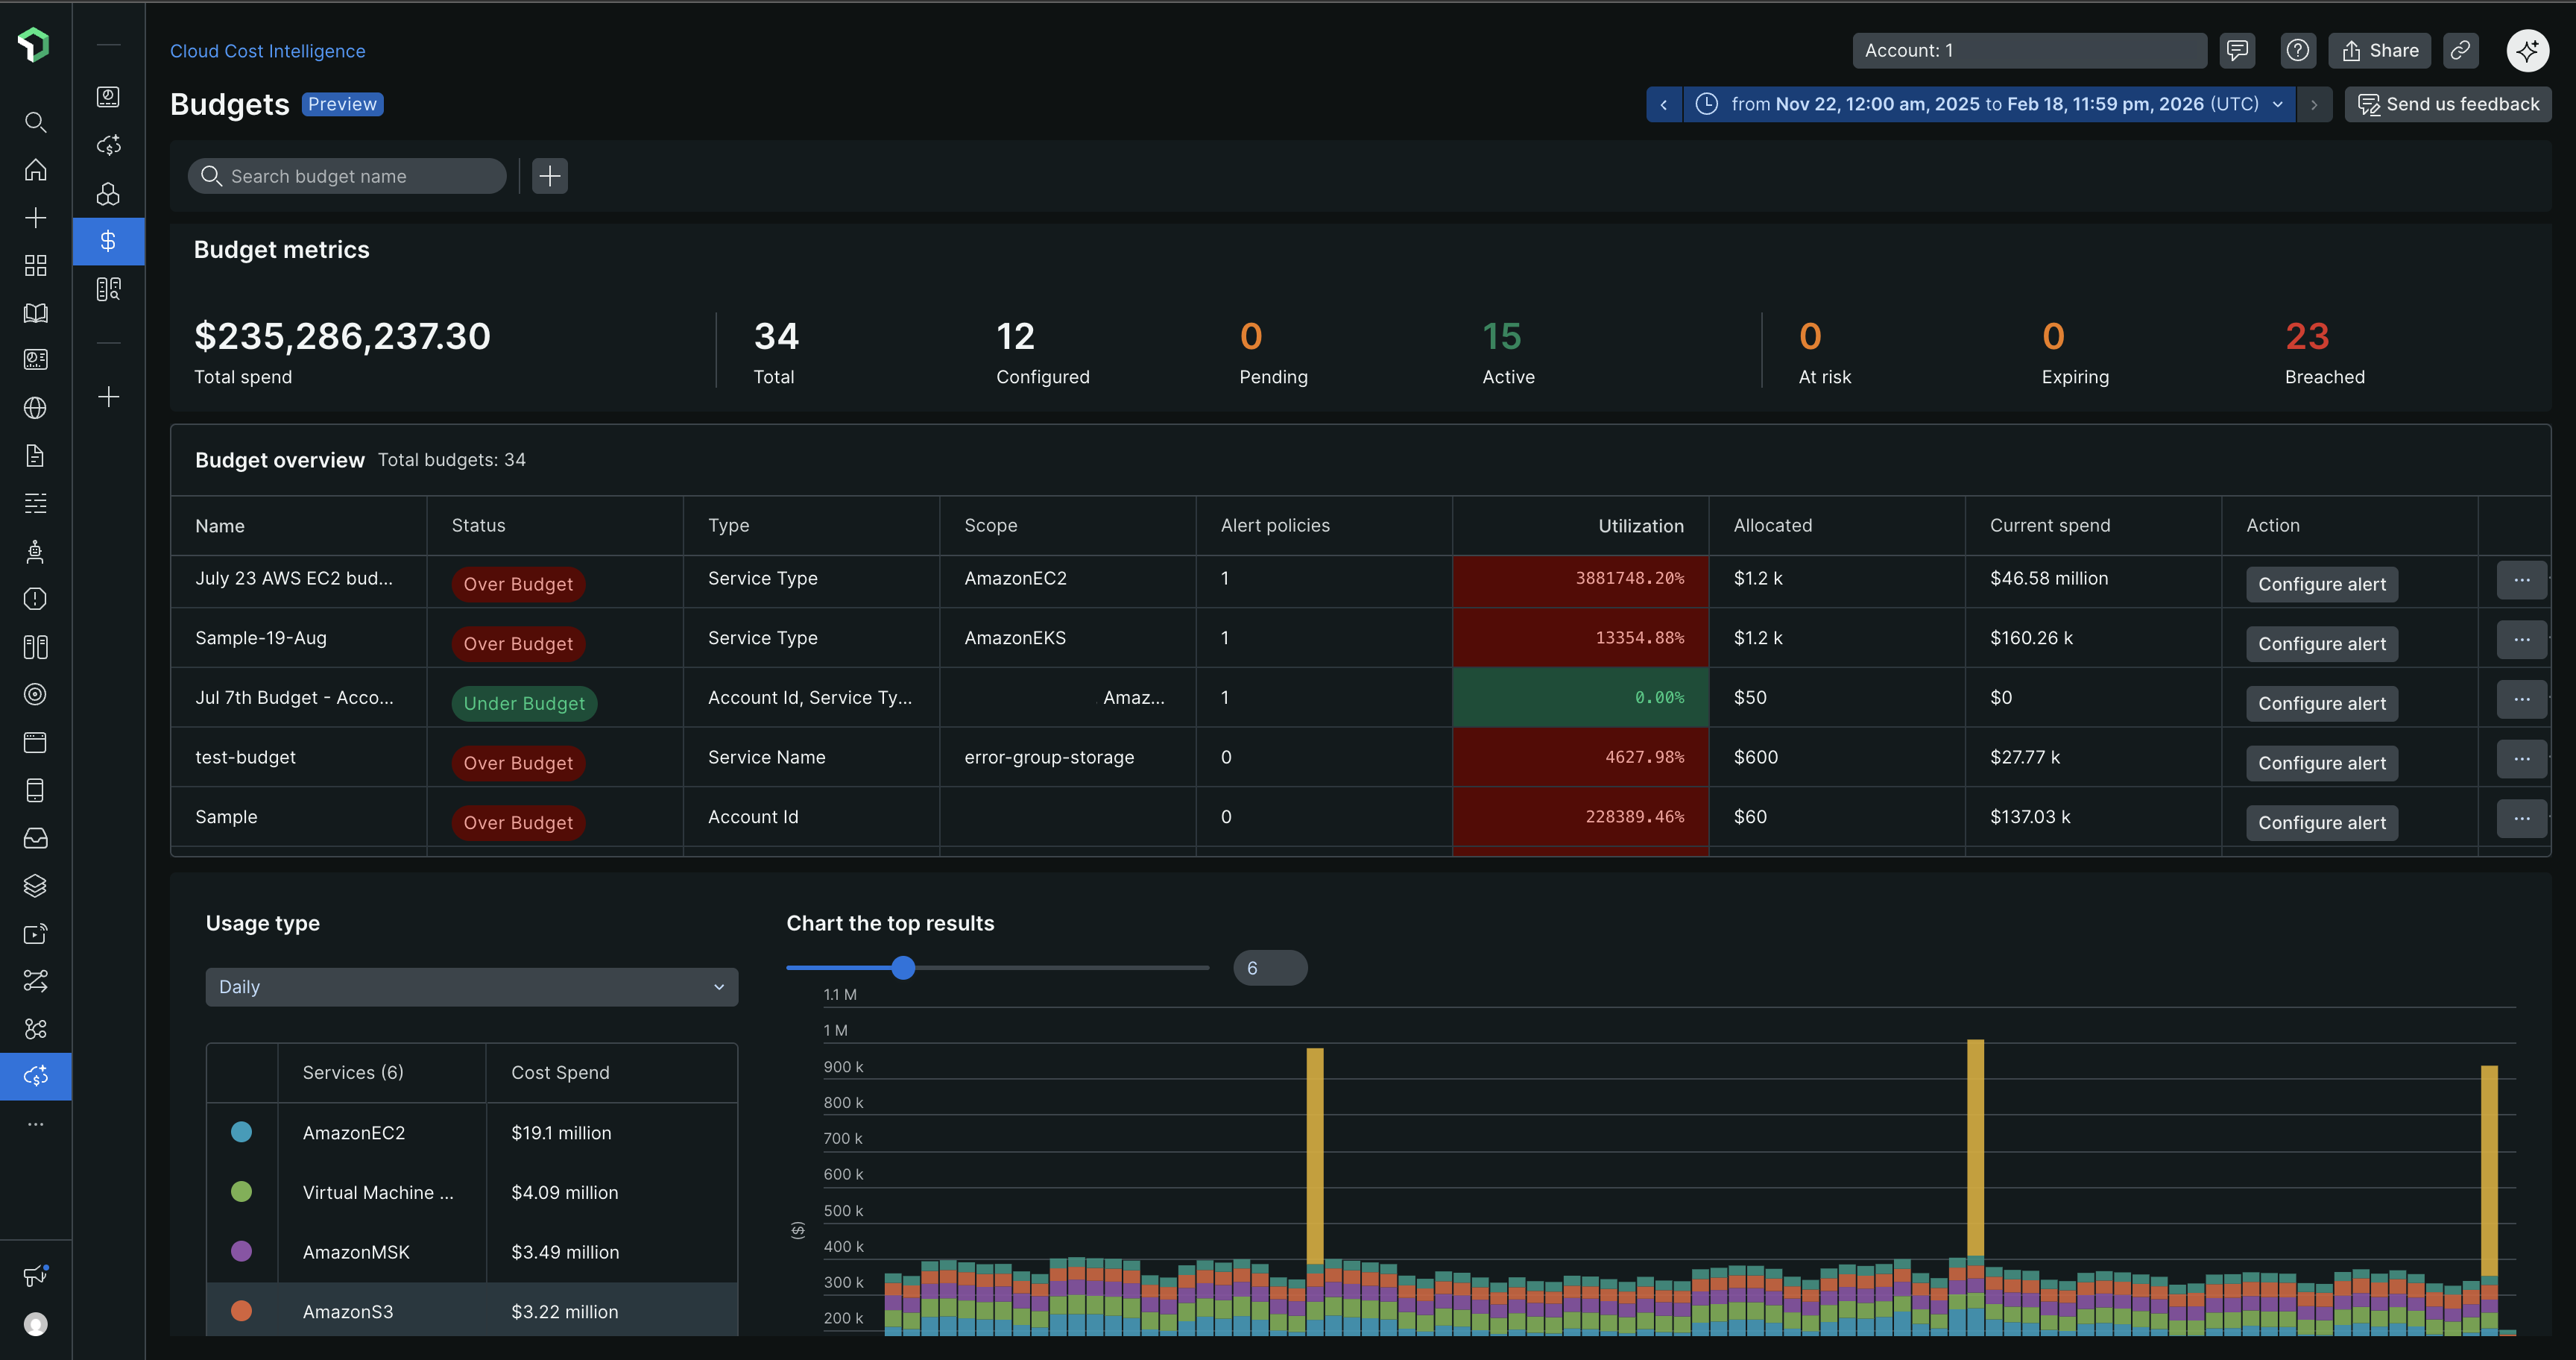The width and height of the screenshot is (2576, 1360).
Task: Select the dollar-sign budgets icon in the rail
Action: [108, 241]
